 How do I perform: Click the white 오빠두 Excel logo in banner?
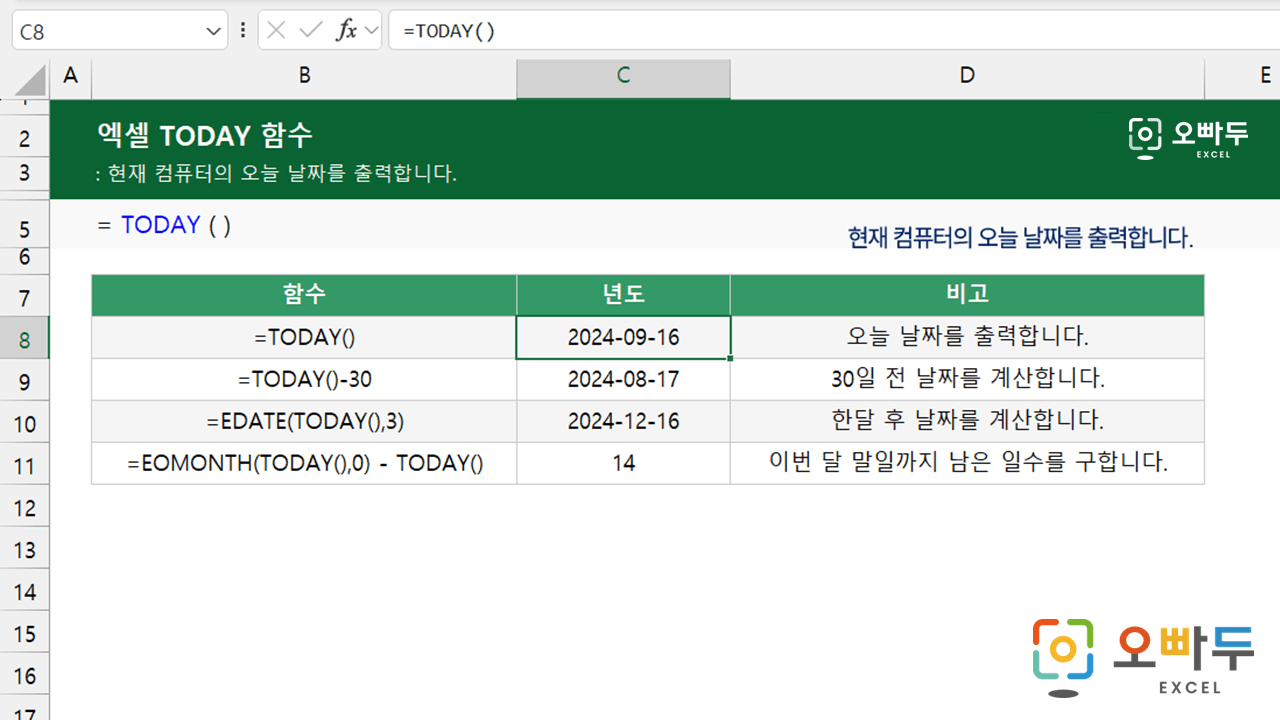(x=1187, y=138)
